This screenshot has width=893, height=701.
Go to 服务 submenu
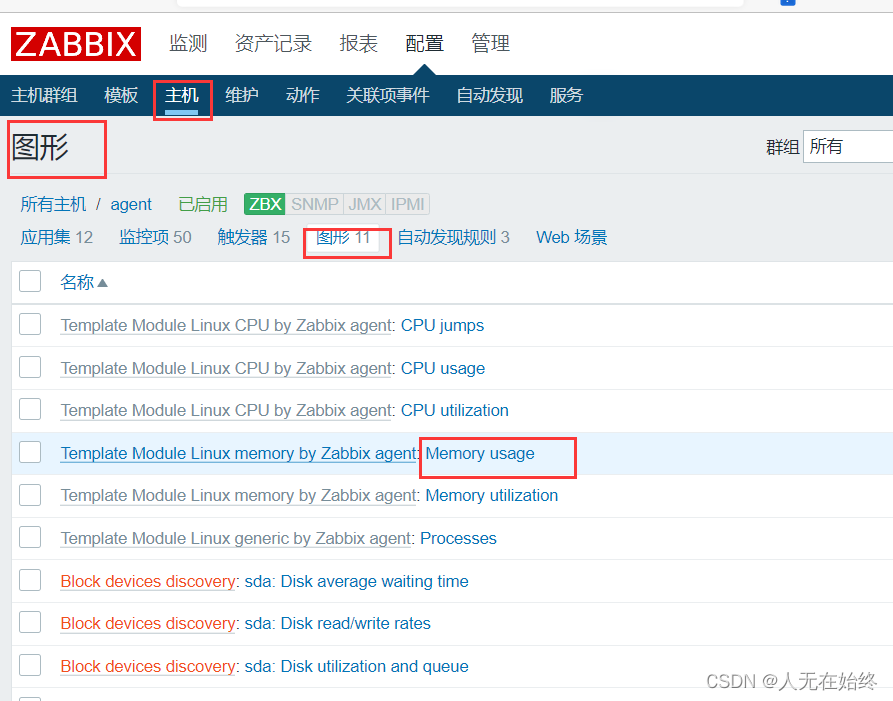[566, 95]
